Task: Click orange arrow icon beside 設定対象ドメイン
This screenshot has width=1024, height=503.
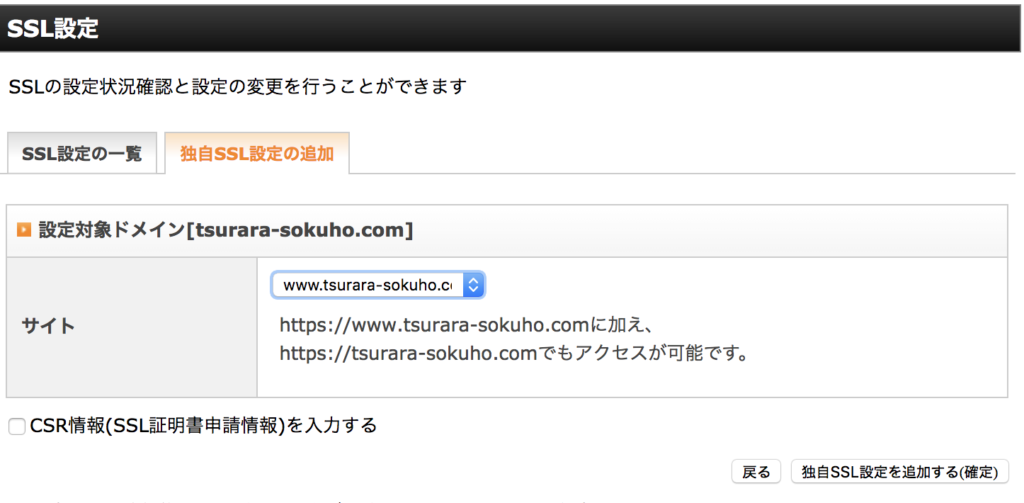Action: [24, 230]
